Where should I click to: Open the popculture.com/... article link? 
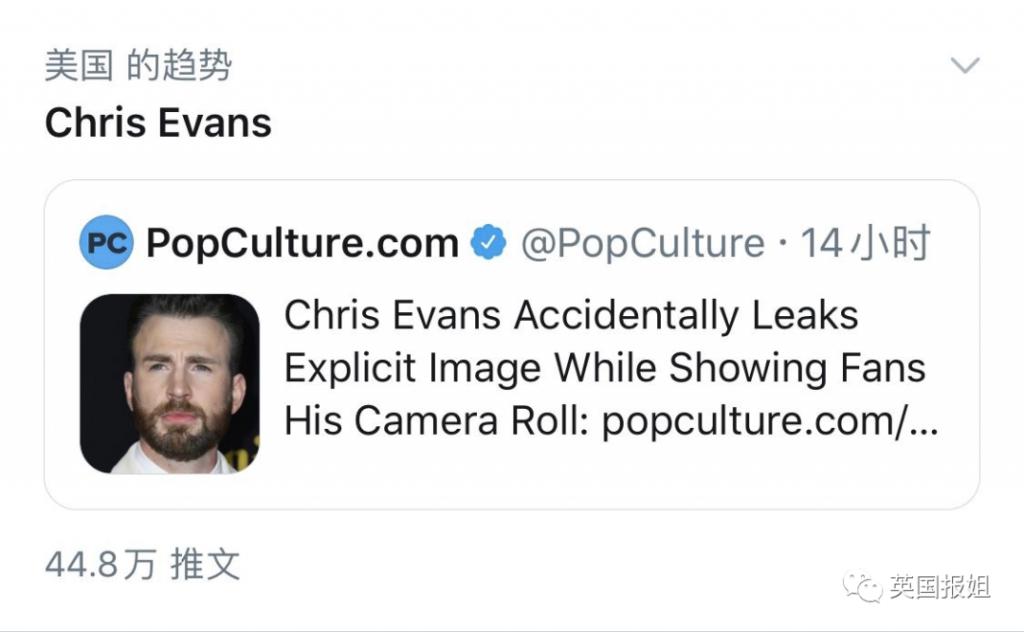pos(770,421)
